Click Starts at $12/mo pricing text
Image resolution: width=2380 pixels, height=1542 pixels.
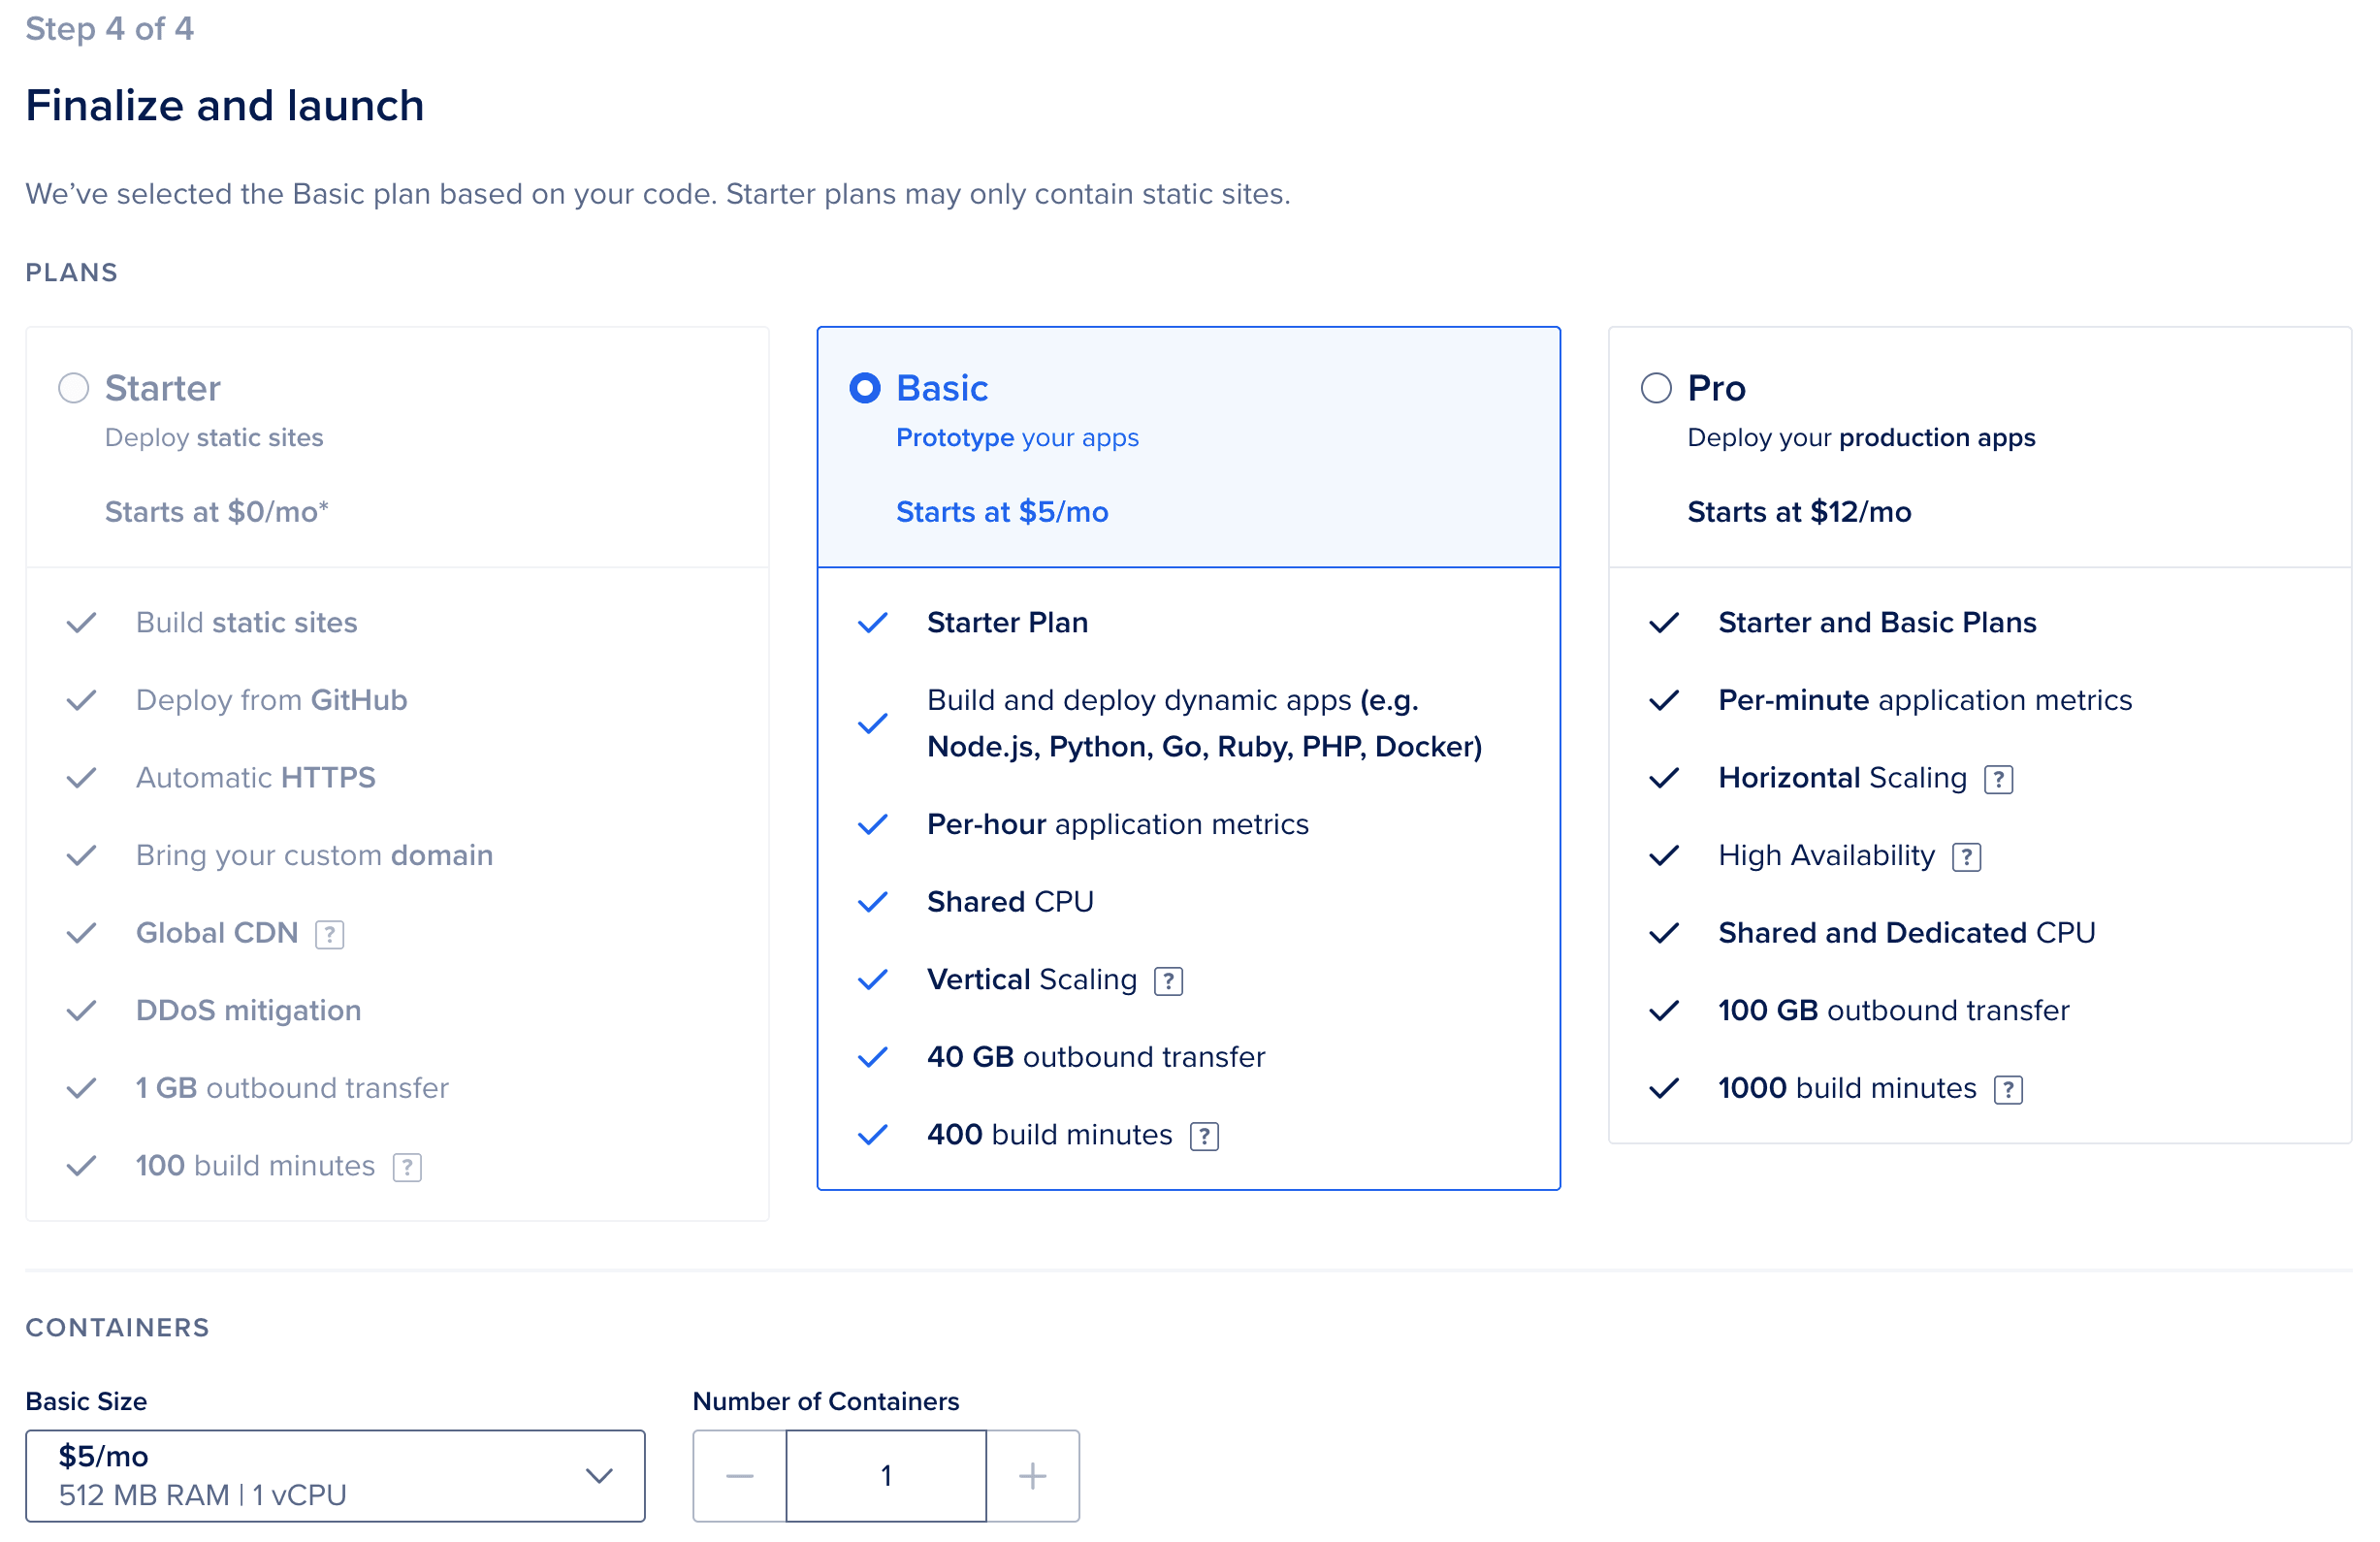coord(1799,512)
